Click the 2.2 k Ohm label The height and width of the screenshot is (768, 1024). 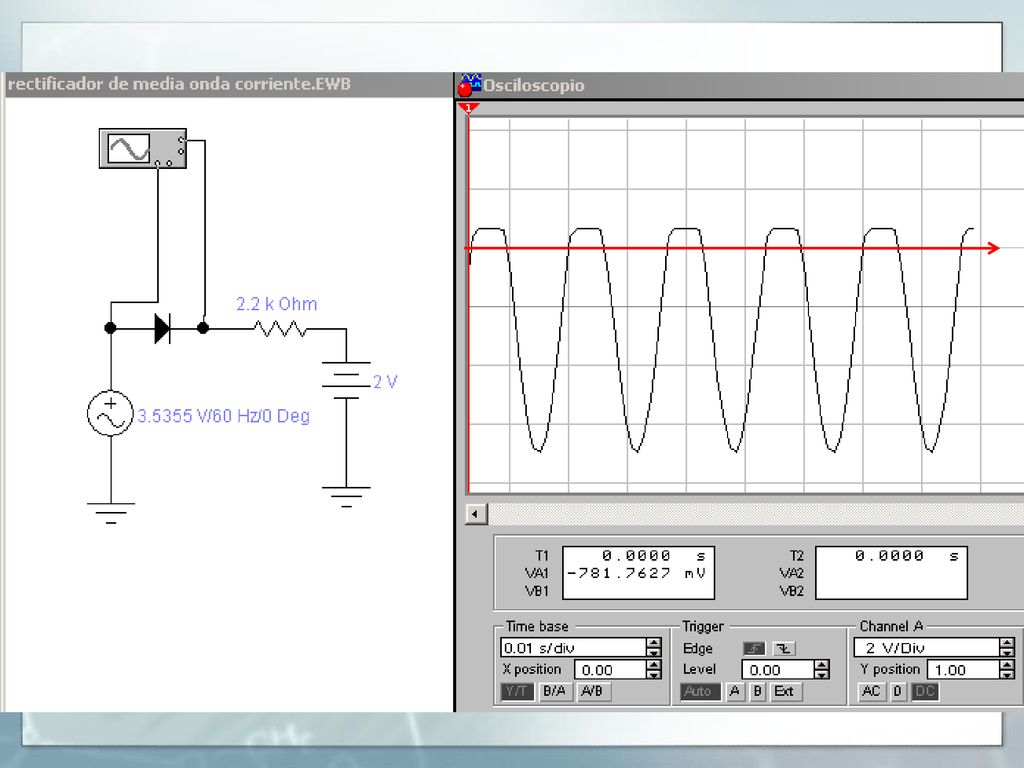(x=276, y=304)
